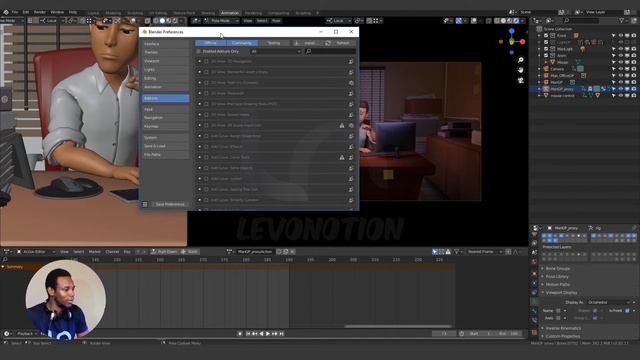Screen dimensions: 640x360
Task: Jump to the next keyframe
Action: pos(275,333)
